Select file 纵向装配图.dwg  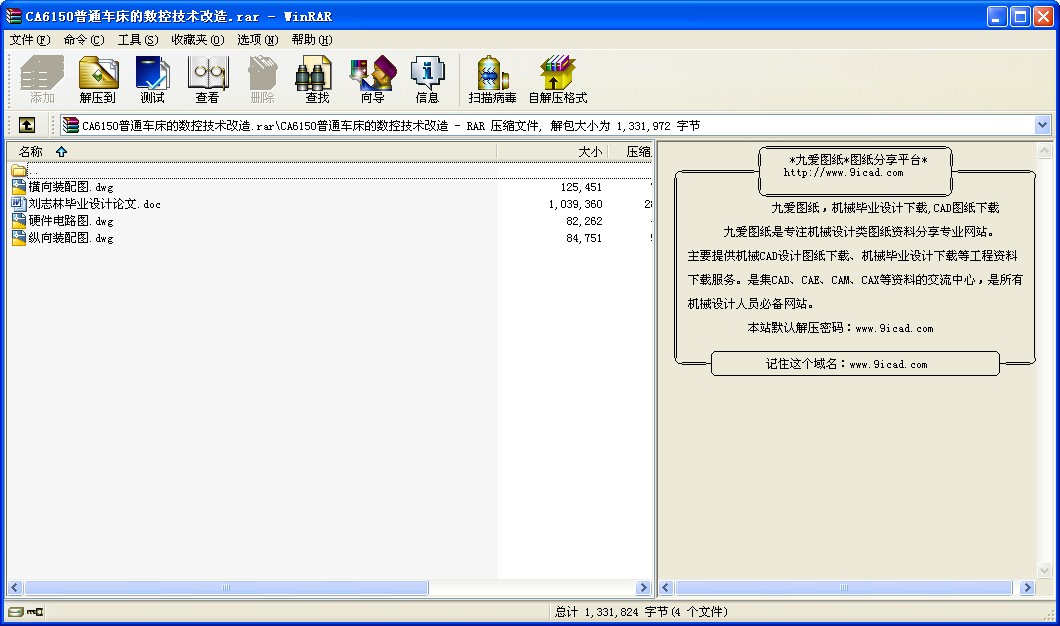[71, 238]
